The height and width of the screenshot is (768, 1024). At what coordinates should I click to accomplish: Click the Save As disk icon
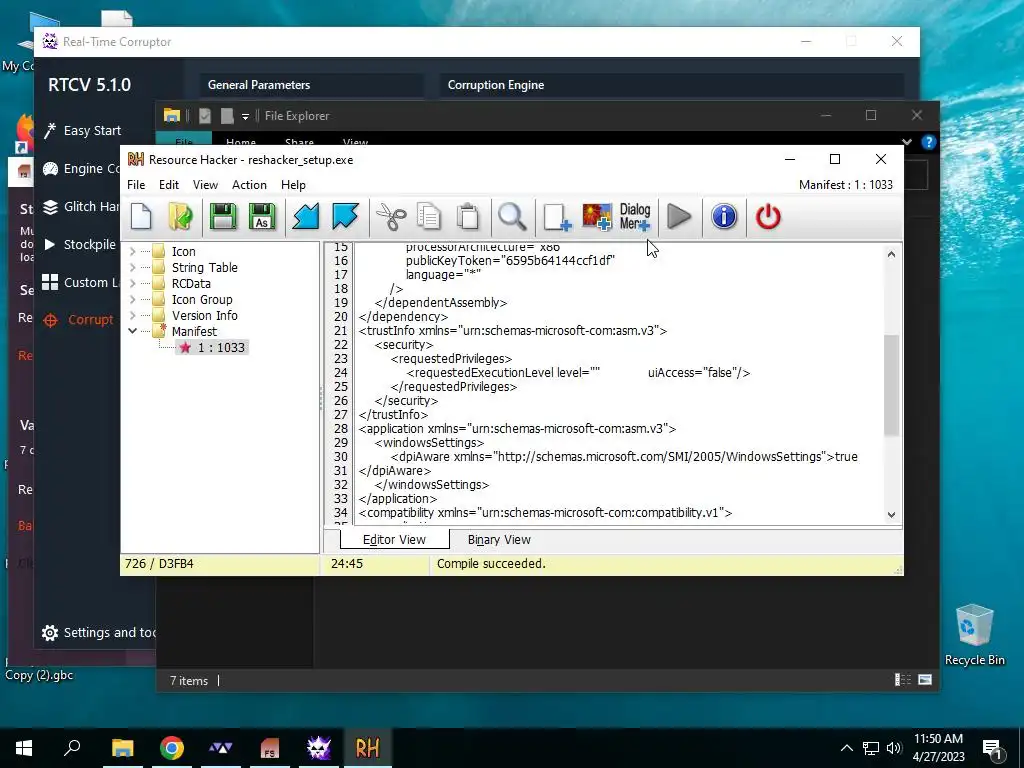(x=262, y=217)
